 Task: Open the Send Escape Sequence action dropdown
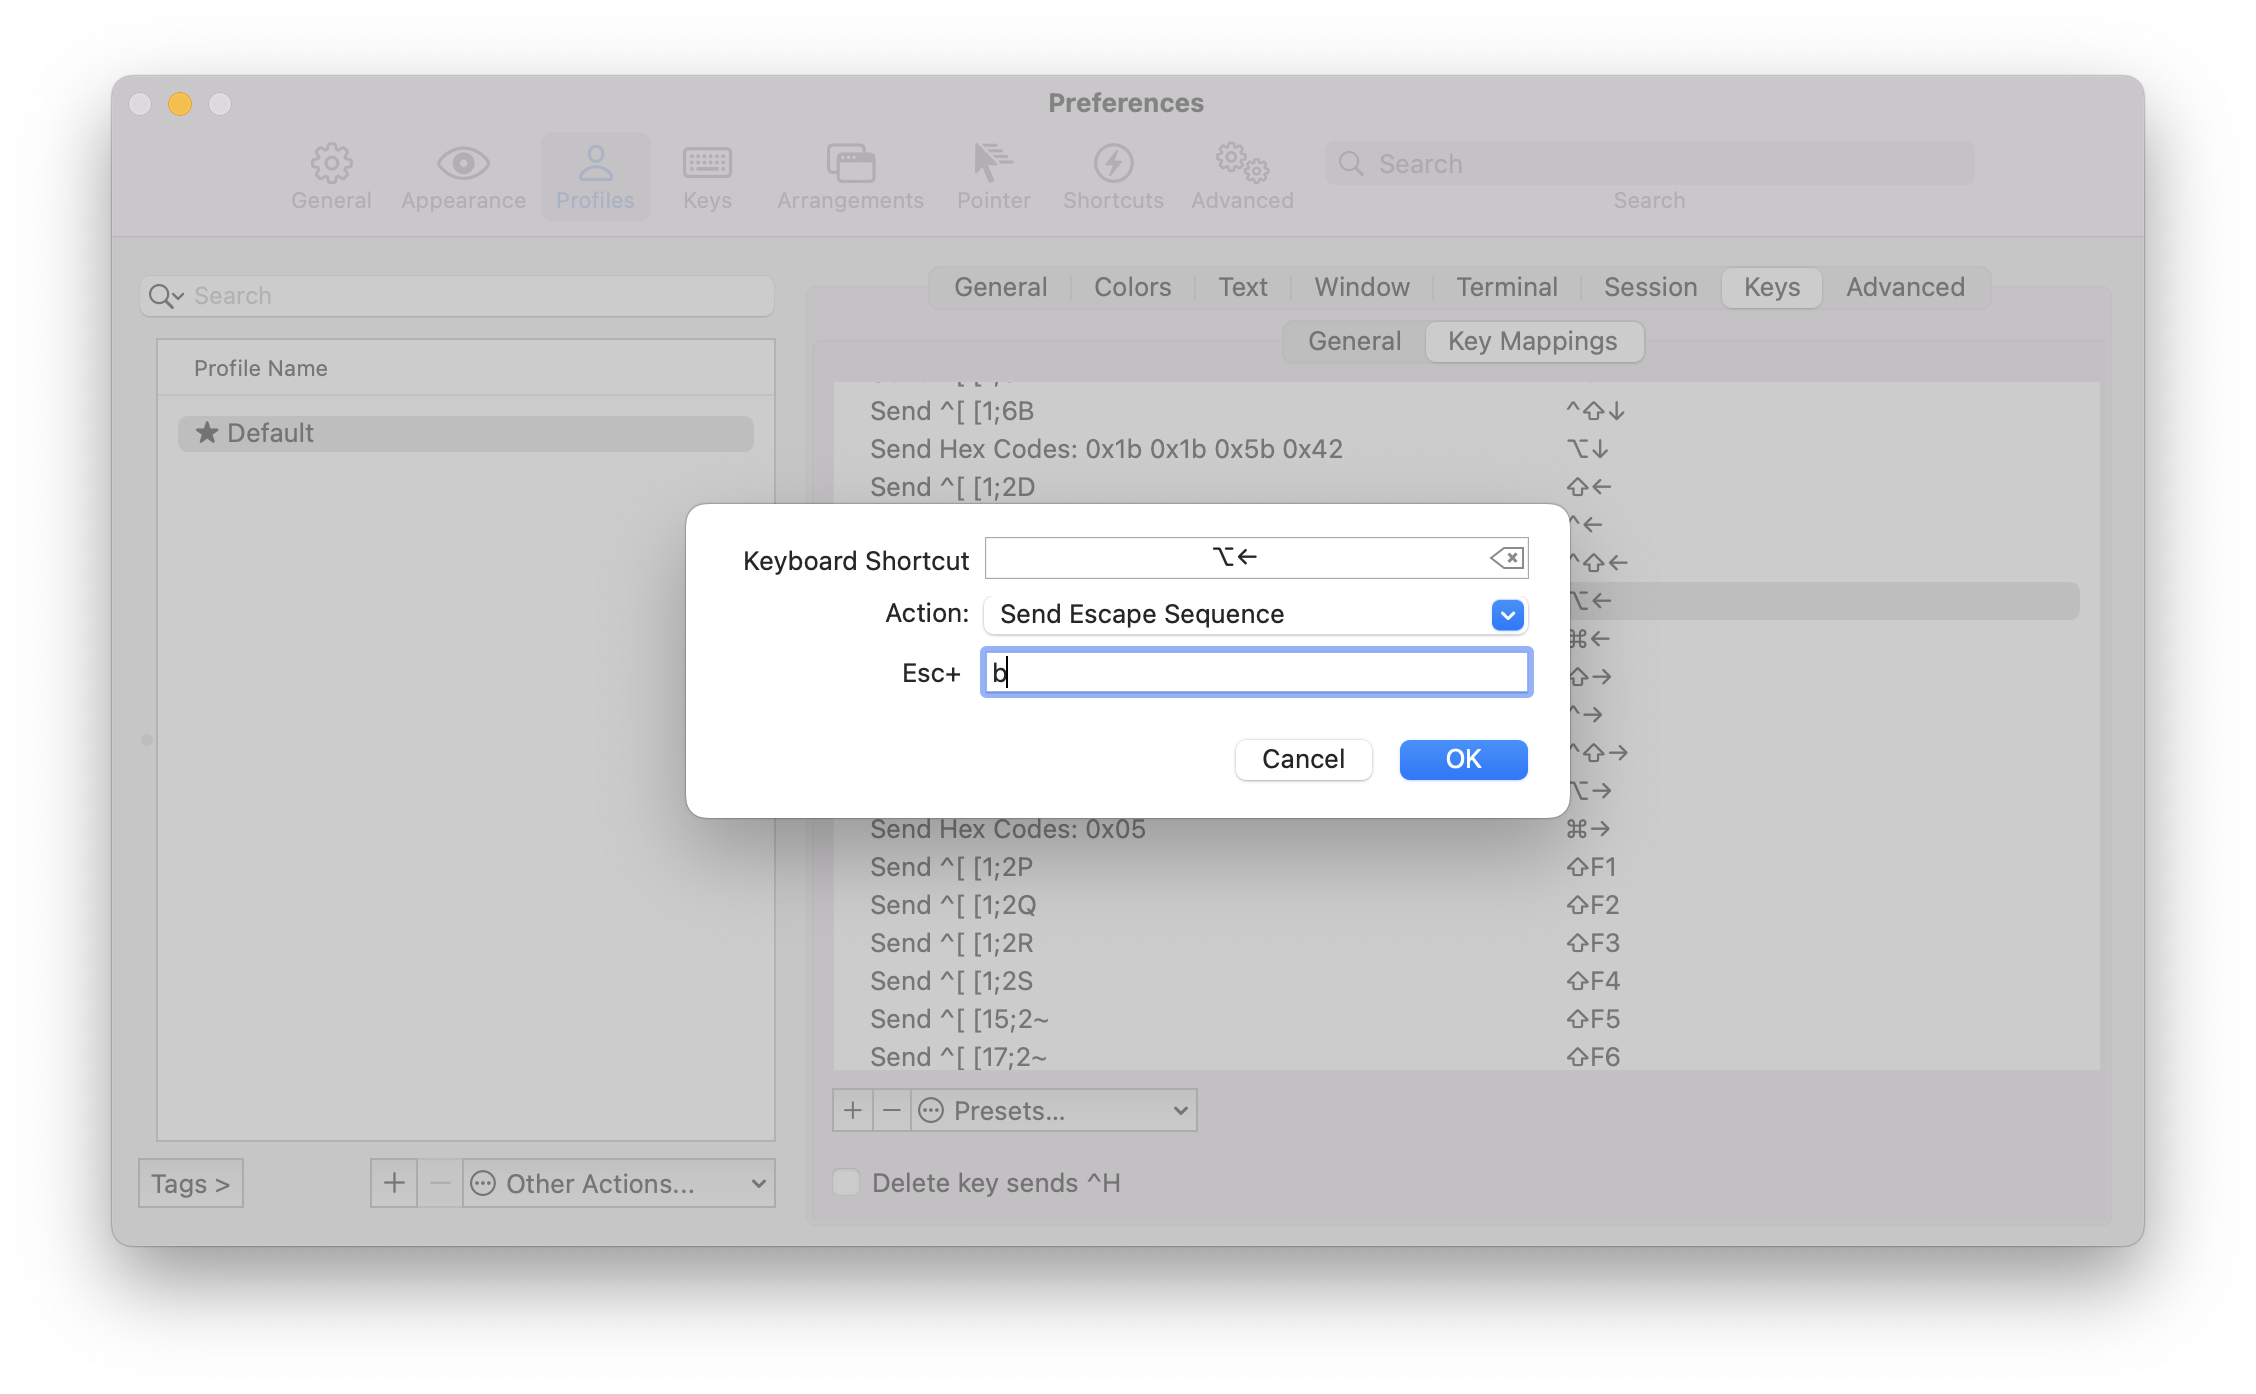(x=1506, y=614)
